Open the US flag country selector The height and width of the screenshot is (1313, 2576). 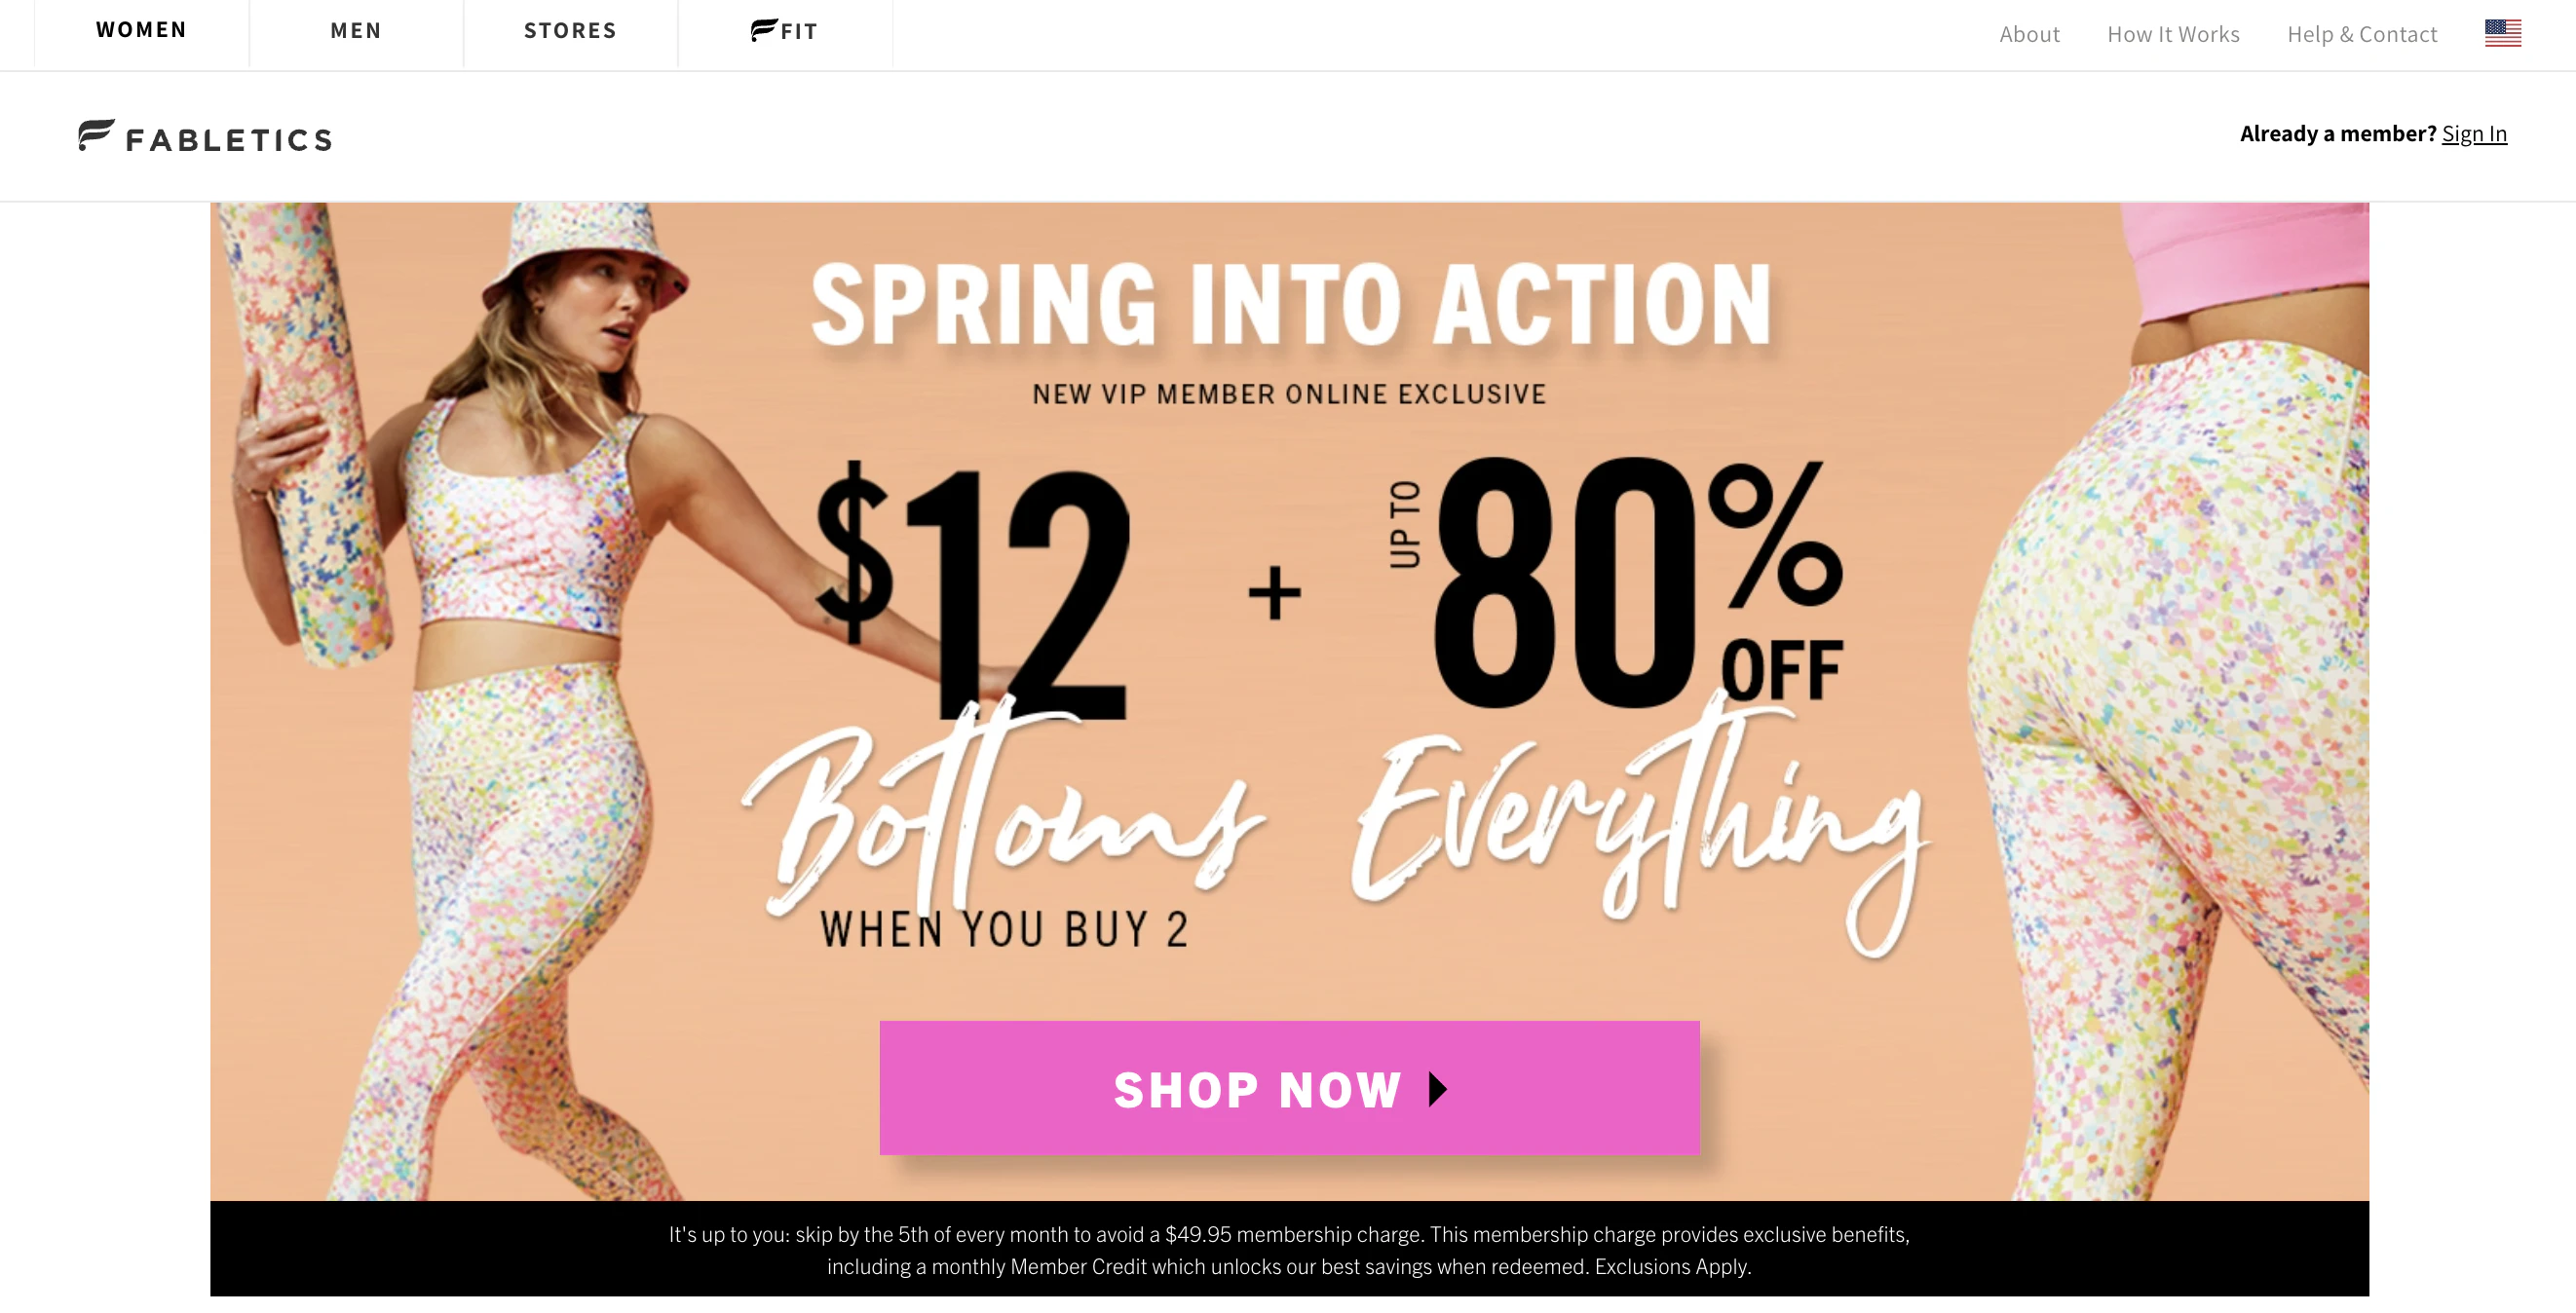click(x=2502, y=33)
